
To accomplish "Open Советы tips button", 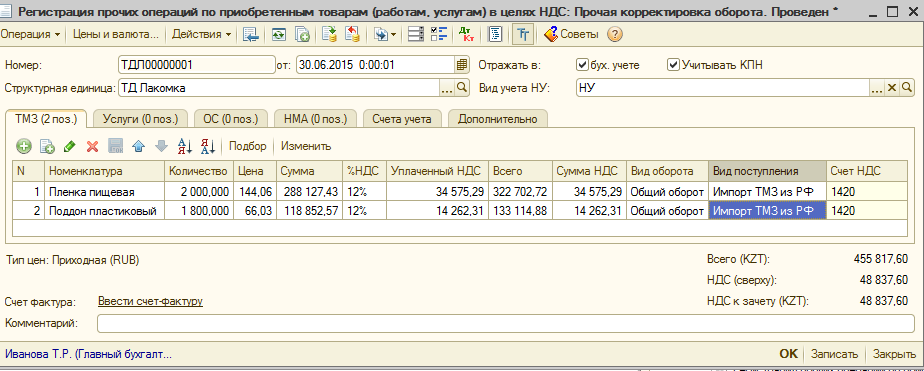I will (571, 35).
